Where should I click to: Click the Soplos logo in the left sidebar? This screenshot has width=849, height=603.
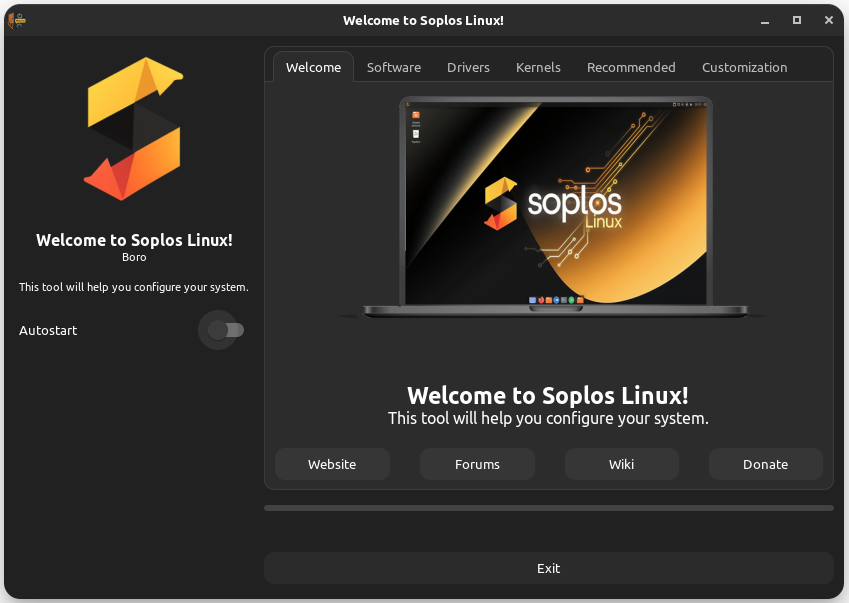click(133, 128)
